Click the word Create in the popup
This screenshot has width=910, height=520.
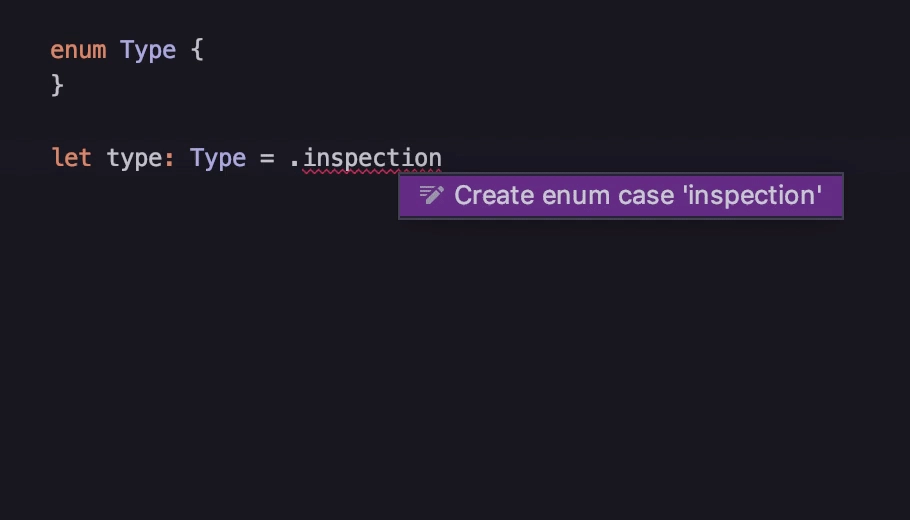point(494,196)
